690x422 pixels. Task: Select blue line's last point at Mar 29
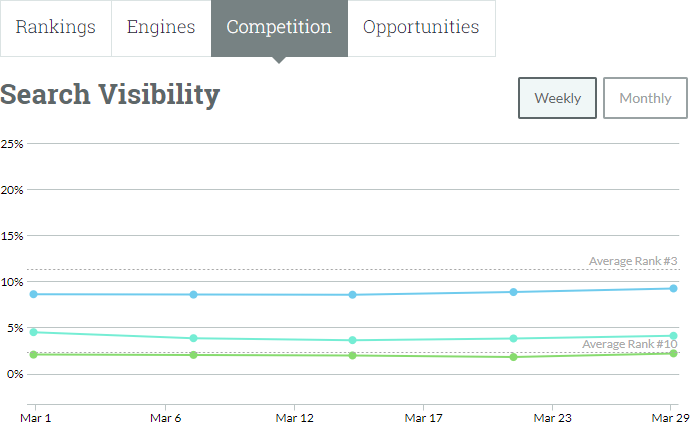coord(673,288)
